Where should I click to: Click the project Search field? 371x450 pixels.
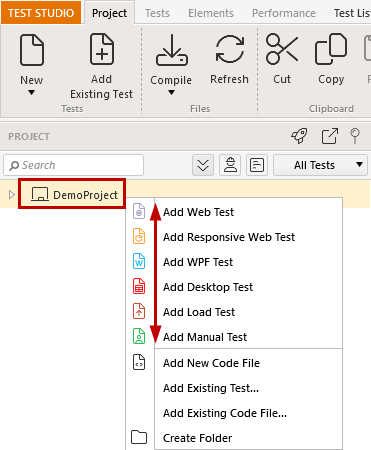(x=74, y=165)
